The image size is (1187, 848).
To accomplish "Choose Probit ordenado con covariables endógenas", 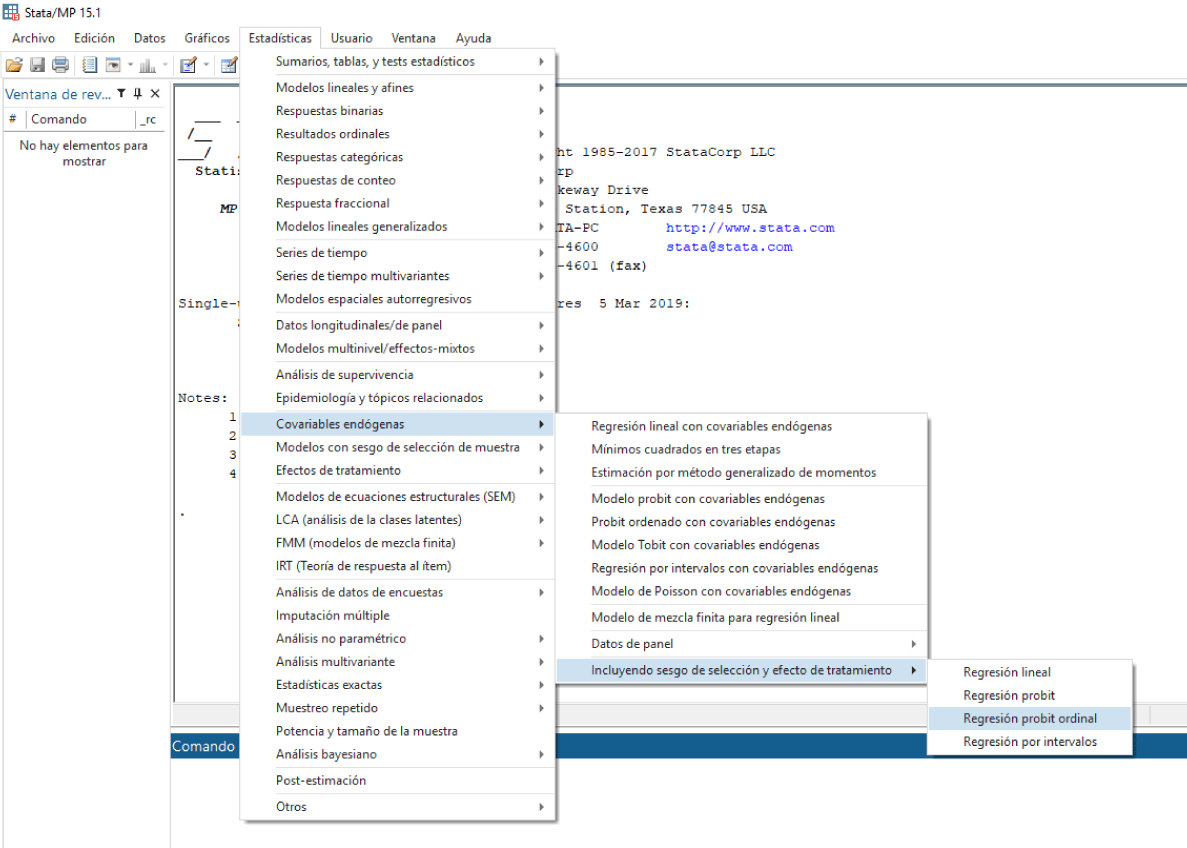I will 742,522.
